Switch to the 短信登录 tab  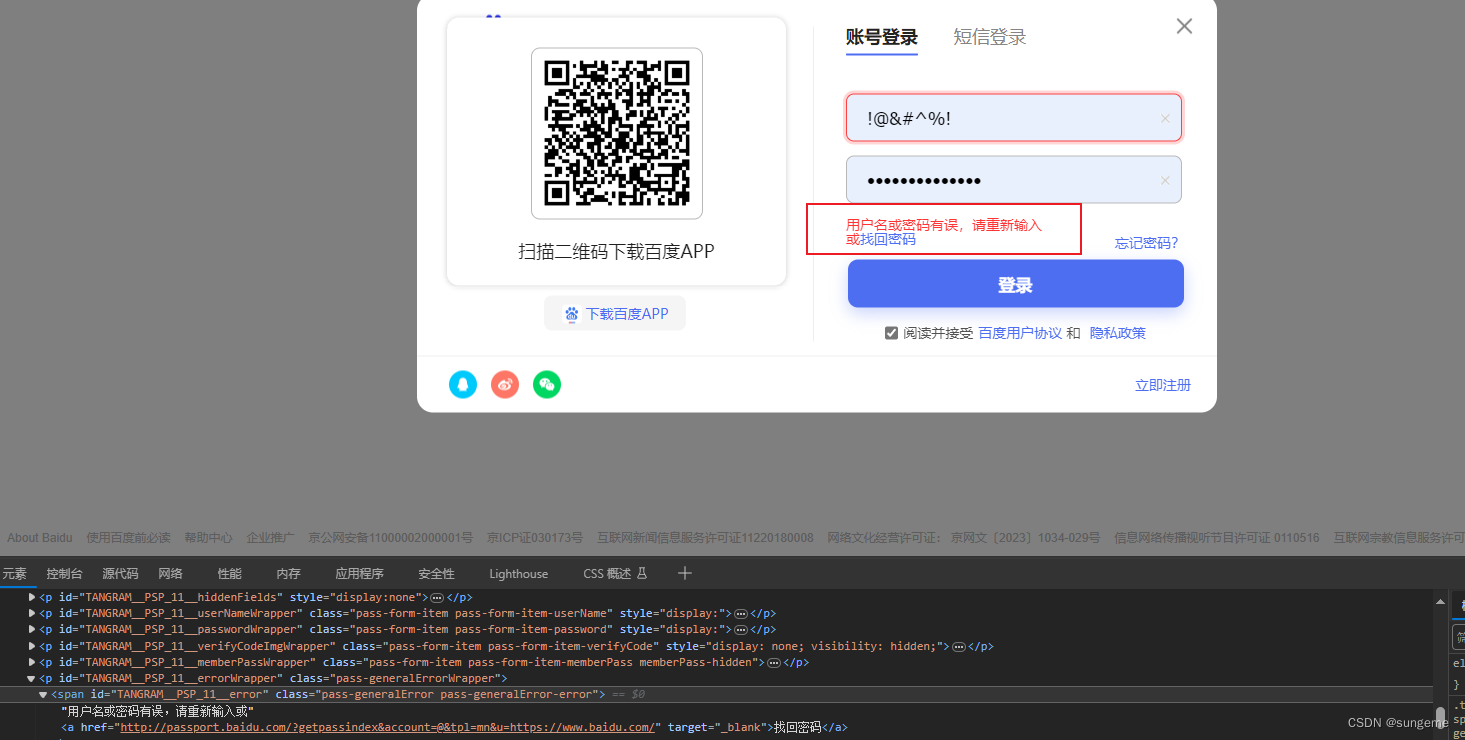tap(990, 37)
